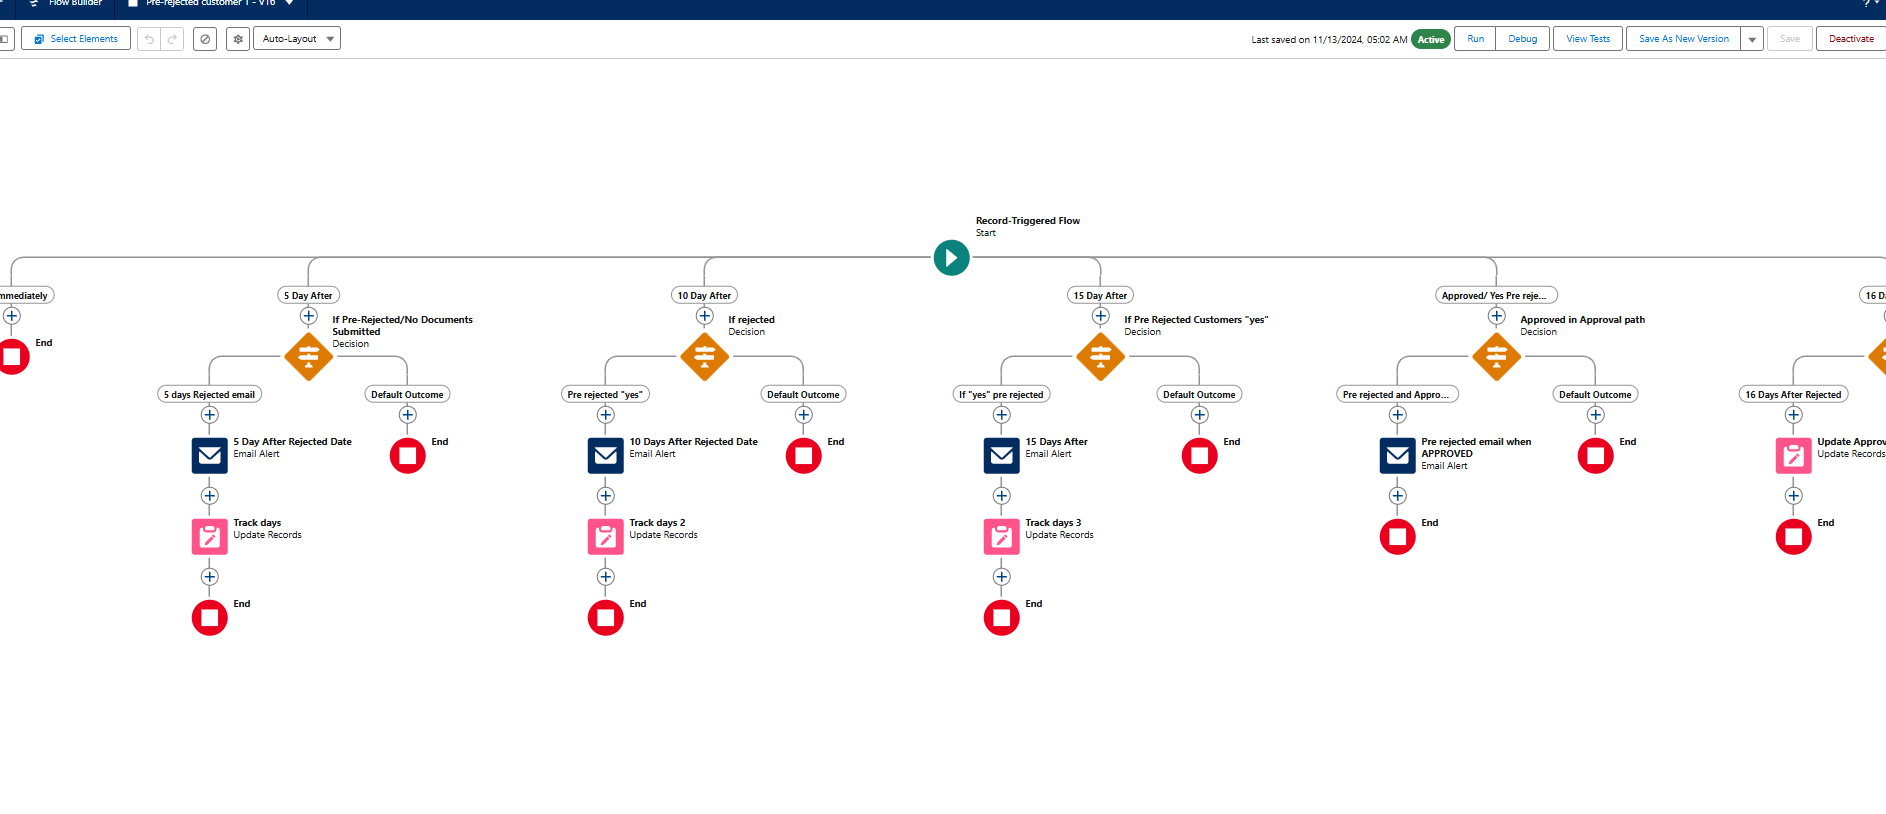Screen dimensions: 1886x814
Task: Select the 16 Days After Rejected outcome label
Action: 1793,394
